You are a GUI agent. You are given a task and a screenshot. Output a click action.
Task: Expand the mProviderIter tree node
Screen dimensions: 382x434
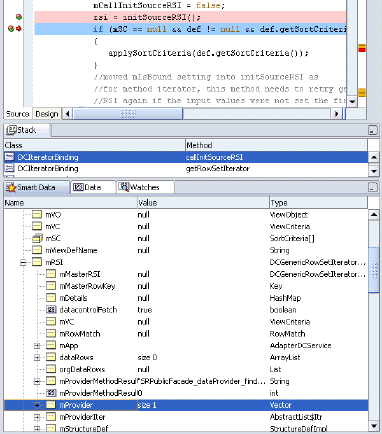[37, 417]
